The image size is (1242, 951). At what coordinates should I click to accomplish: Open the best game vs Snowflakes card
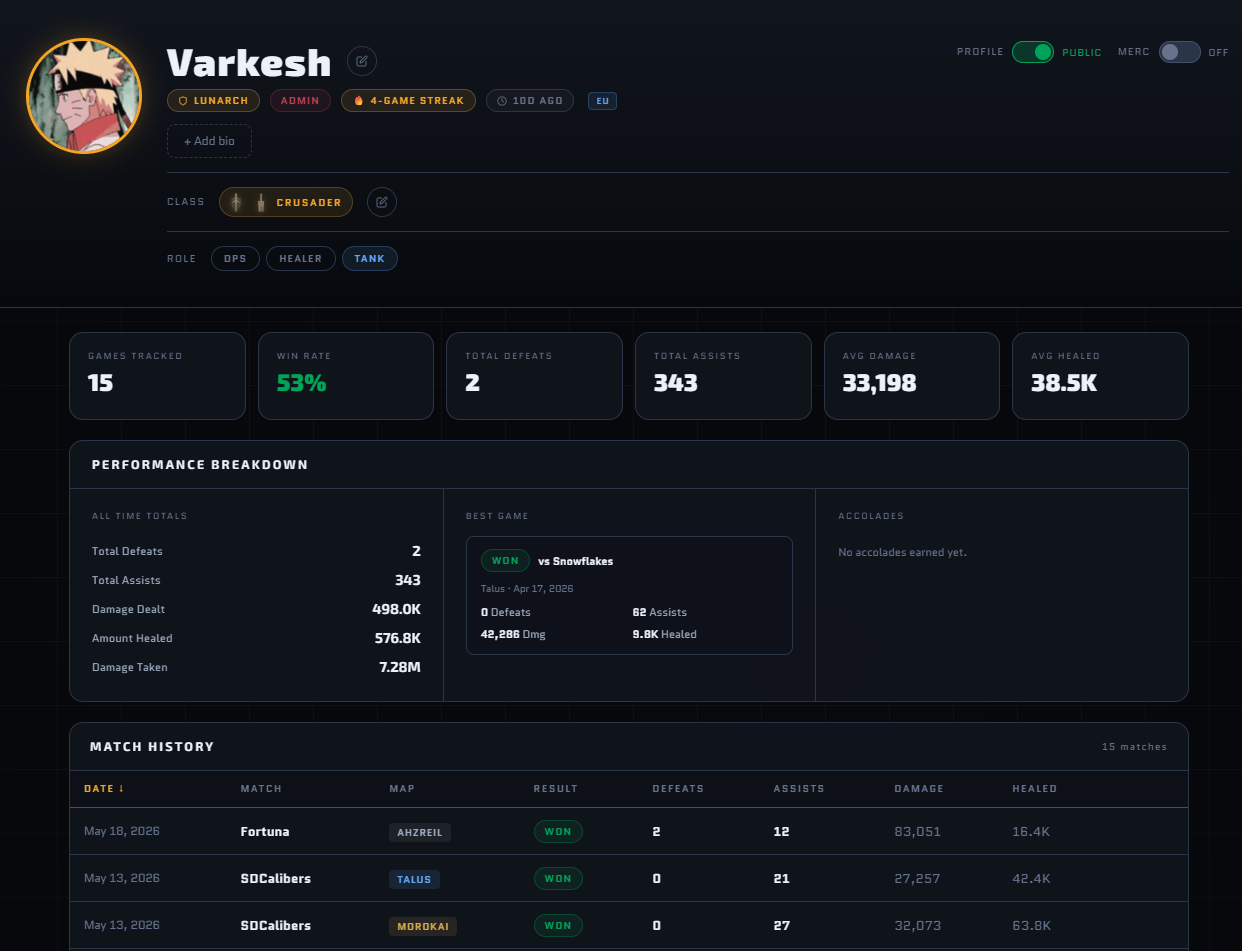point(629,595)
